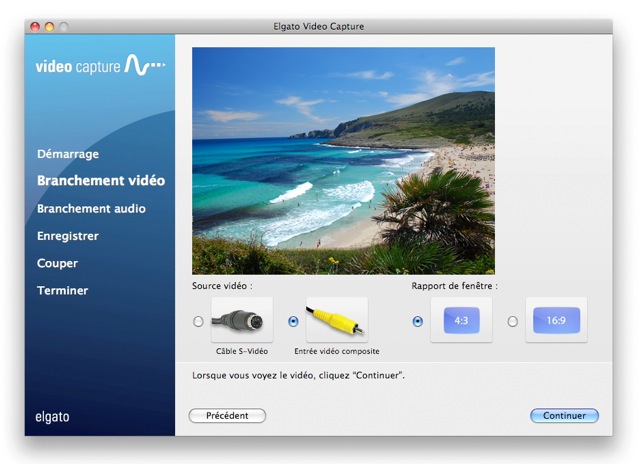
Task: Select the Branchement vidéo step
Action: (x=101, y=180)
